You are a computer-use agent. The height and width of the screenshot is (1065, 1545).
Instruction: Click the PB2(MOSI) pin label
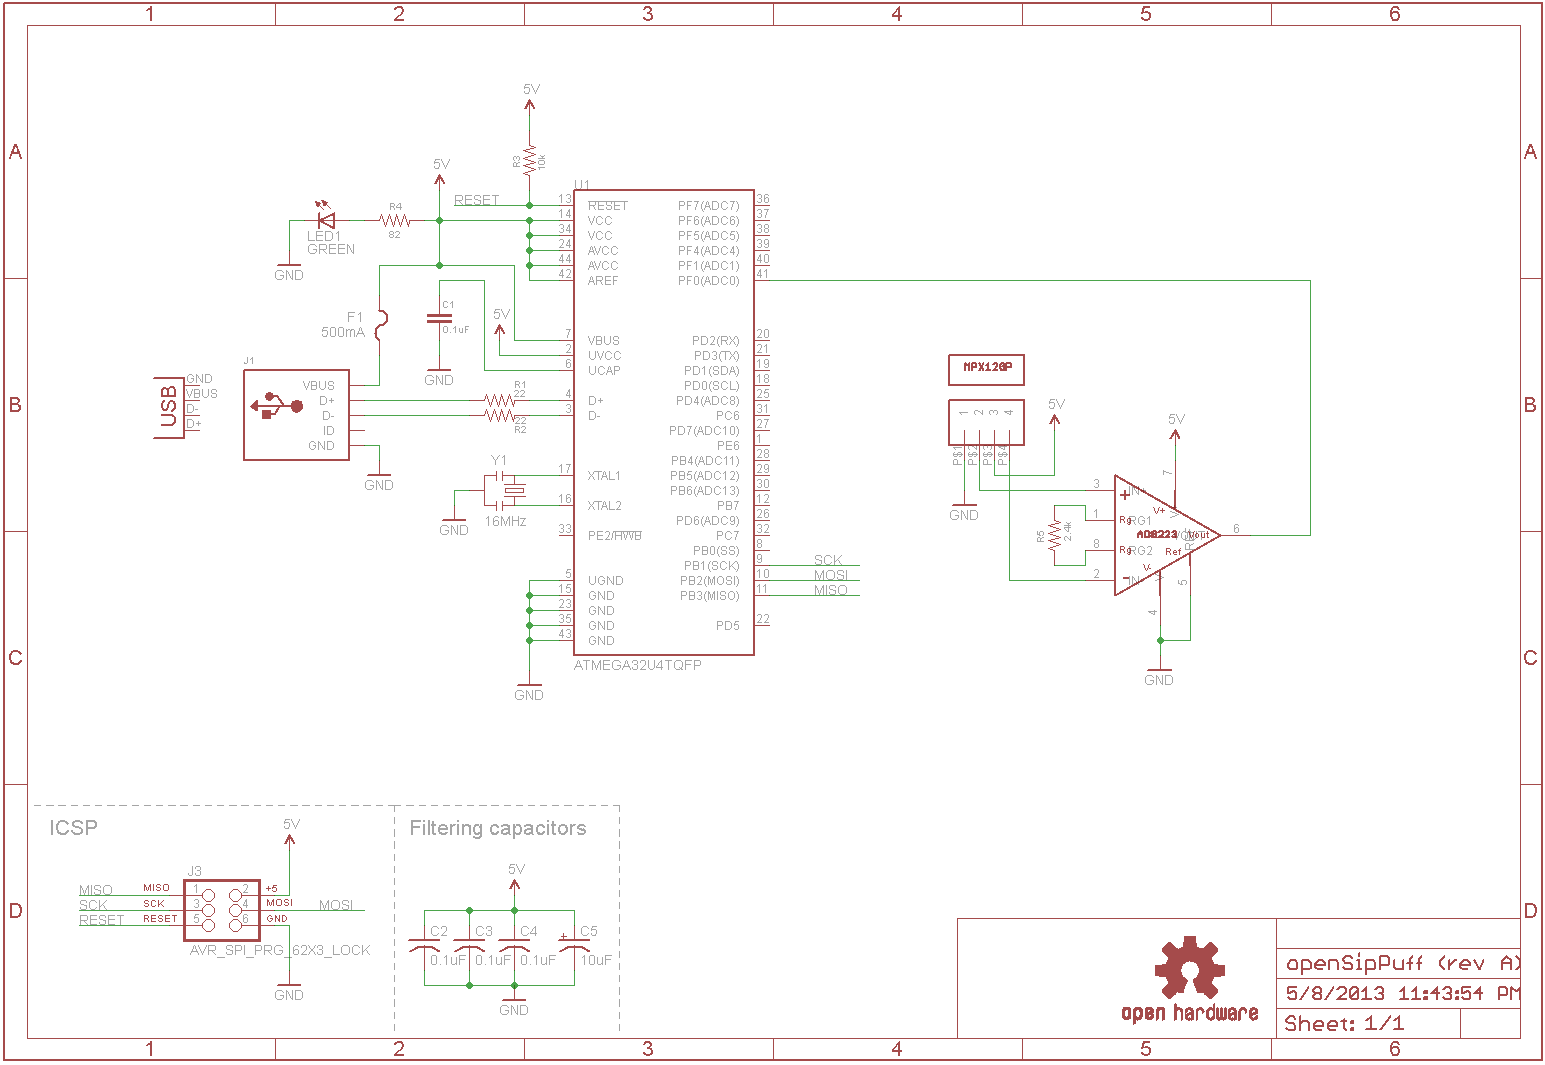pyautogui.click(x=710, y=581)
